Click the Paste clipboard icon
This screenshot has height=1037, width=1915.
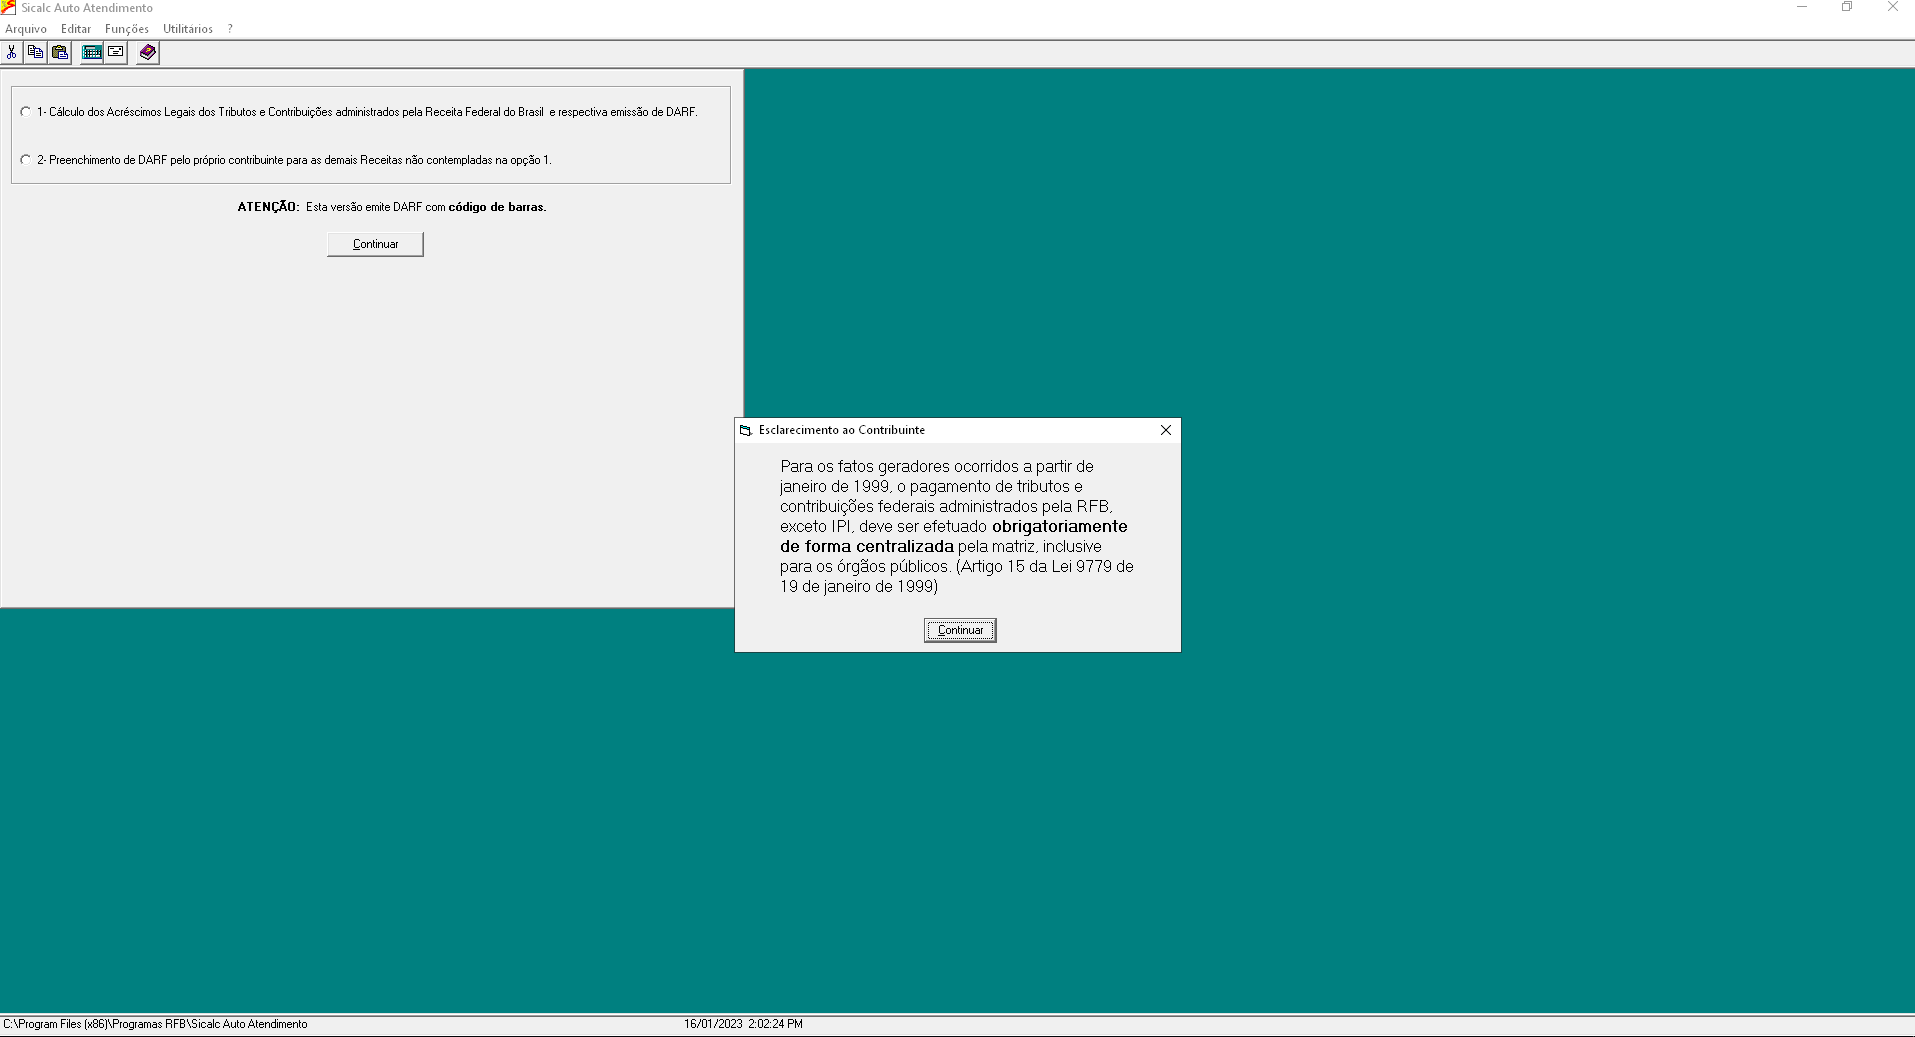pyautogui.click(x=59, y=52)
